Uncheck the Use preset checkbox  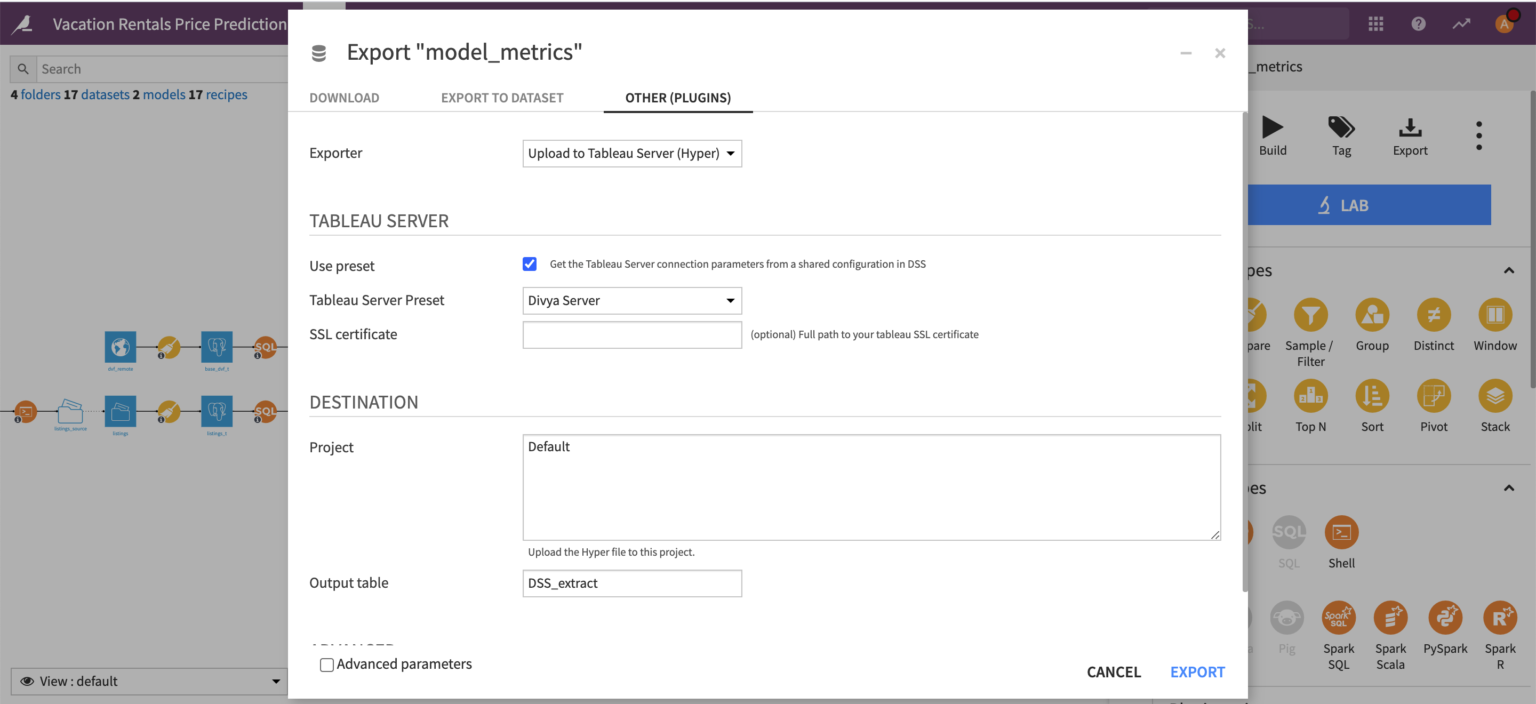tap(529, 263)
